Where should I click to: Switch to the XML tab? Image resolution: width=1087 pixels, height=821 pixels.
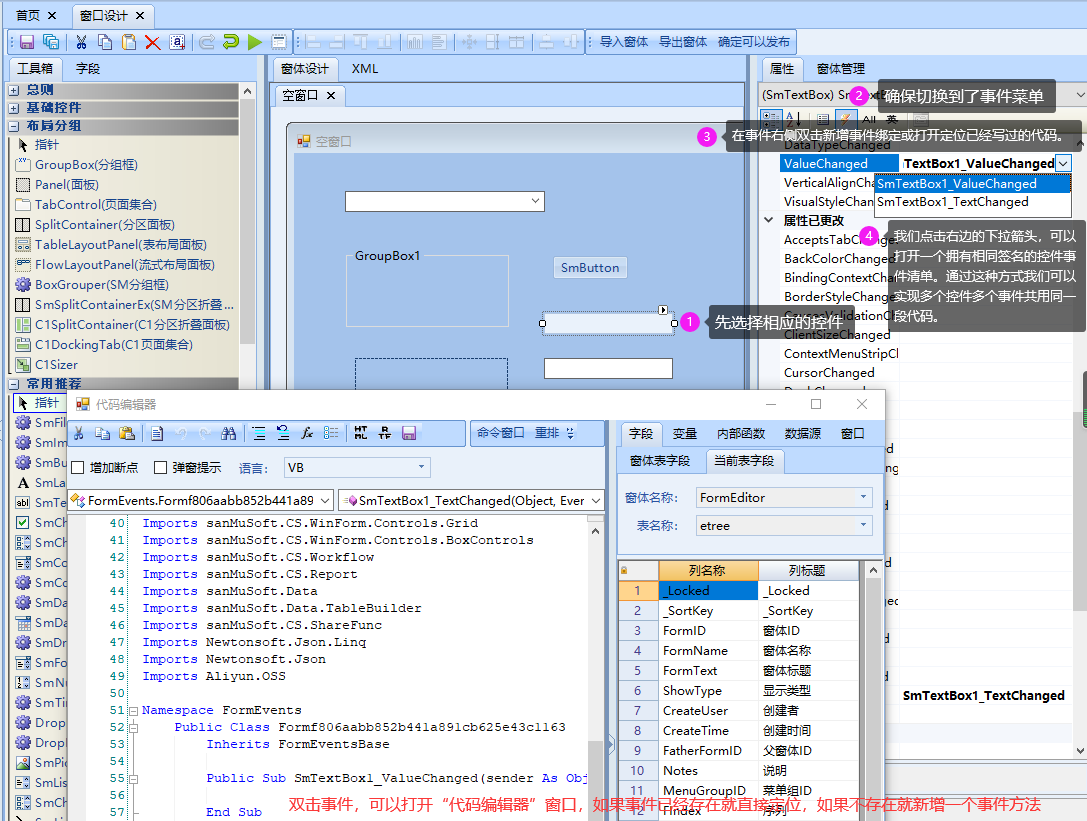click(x=365, y=69)
